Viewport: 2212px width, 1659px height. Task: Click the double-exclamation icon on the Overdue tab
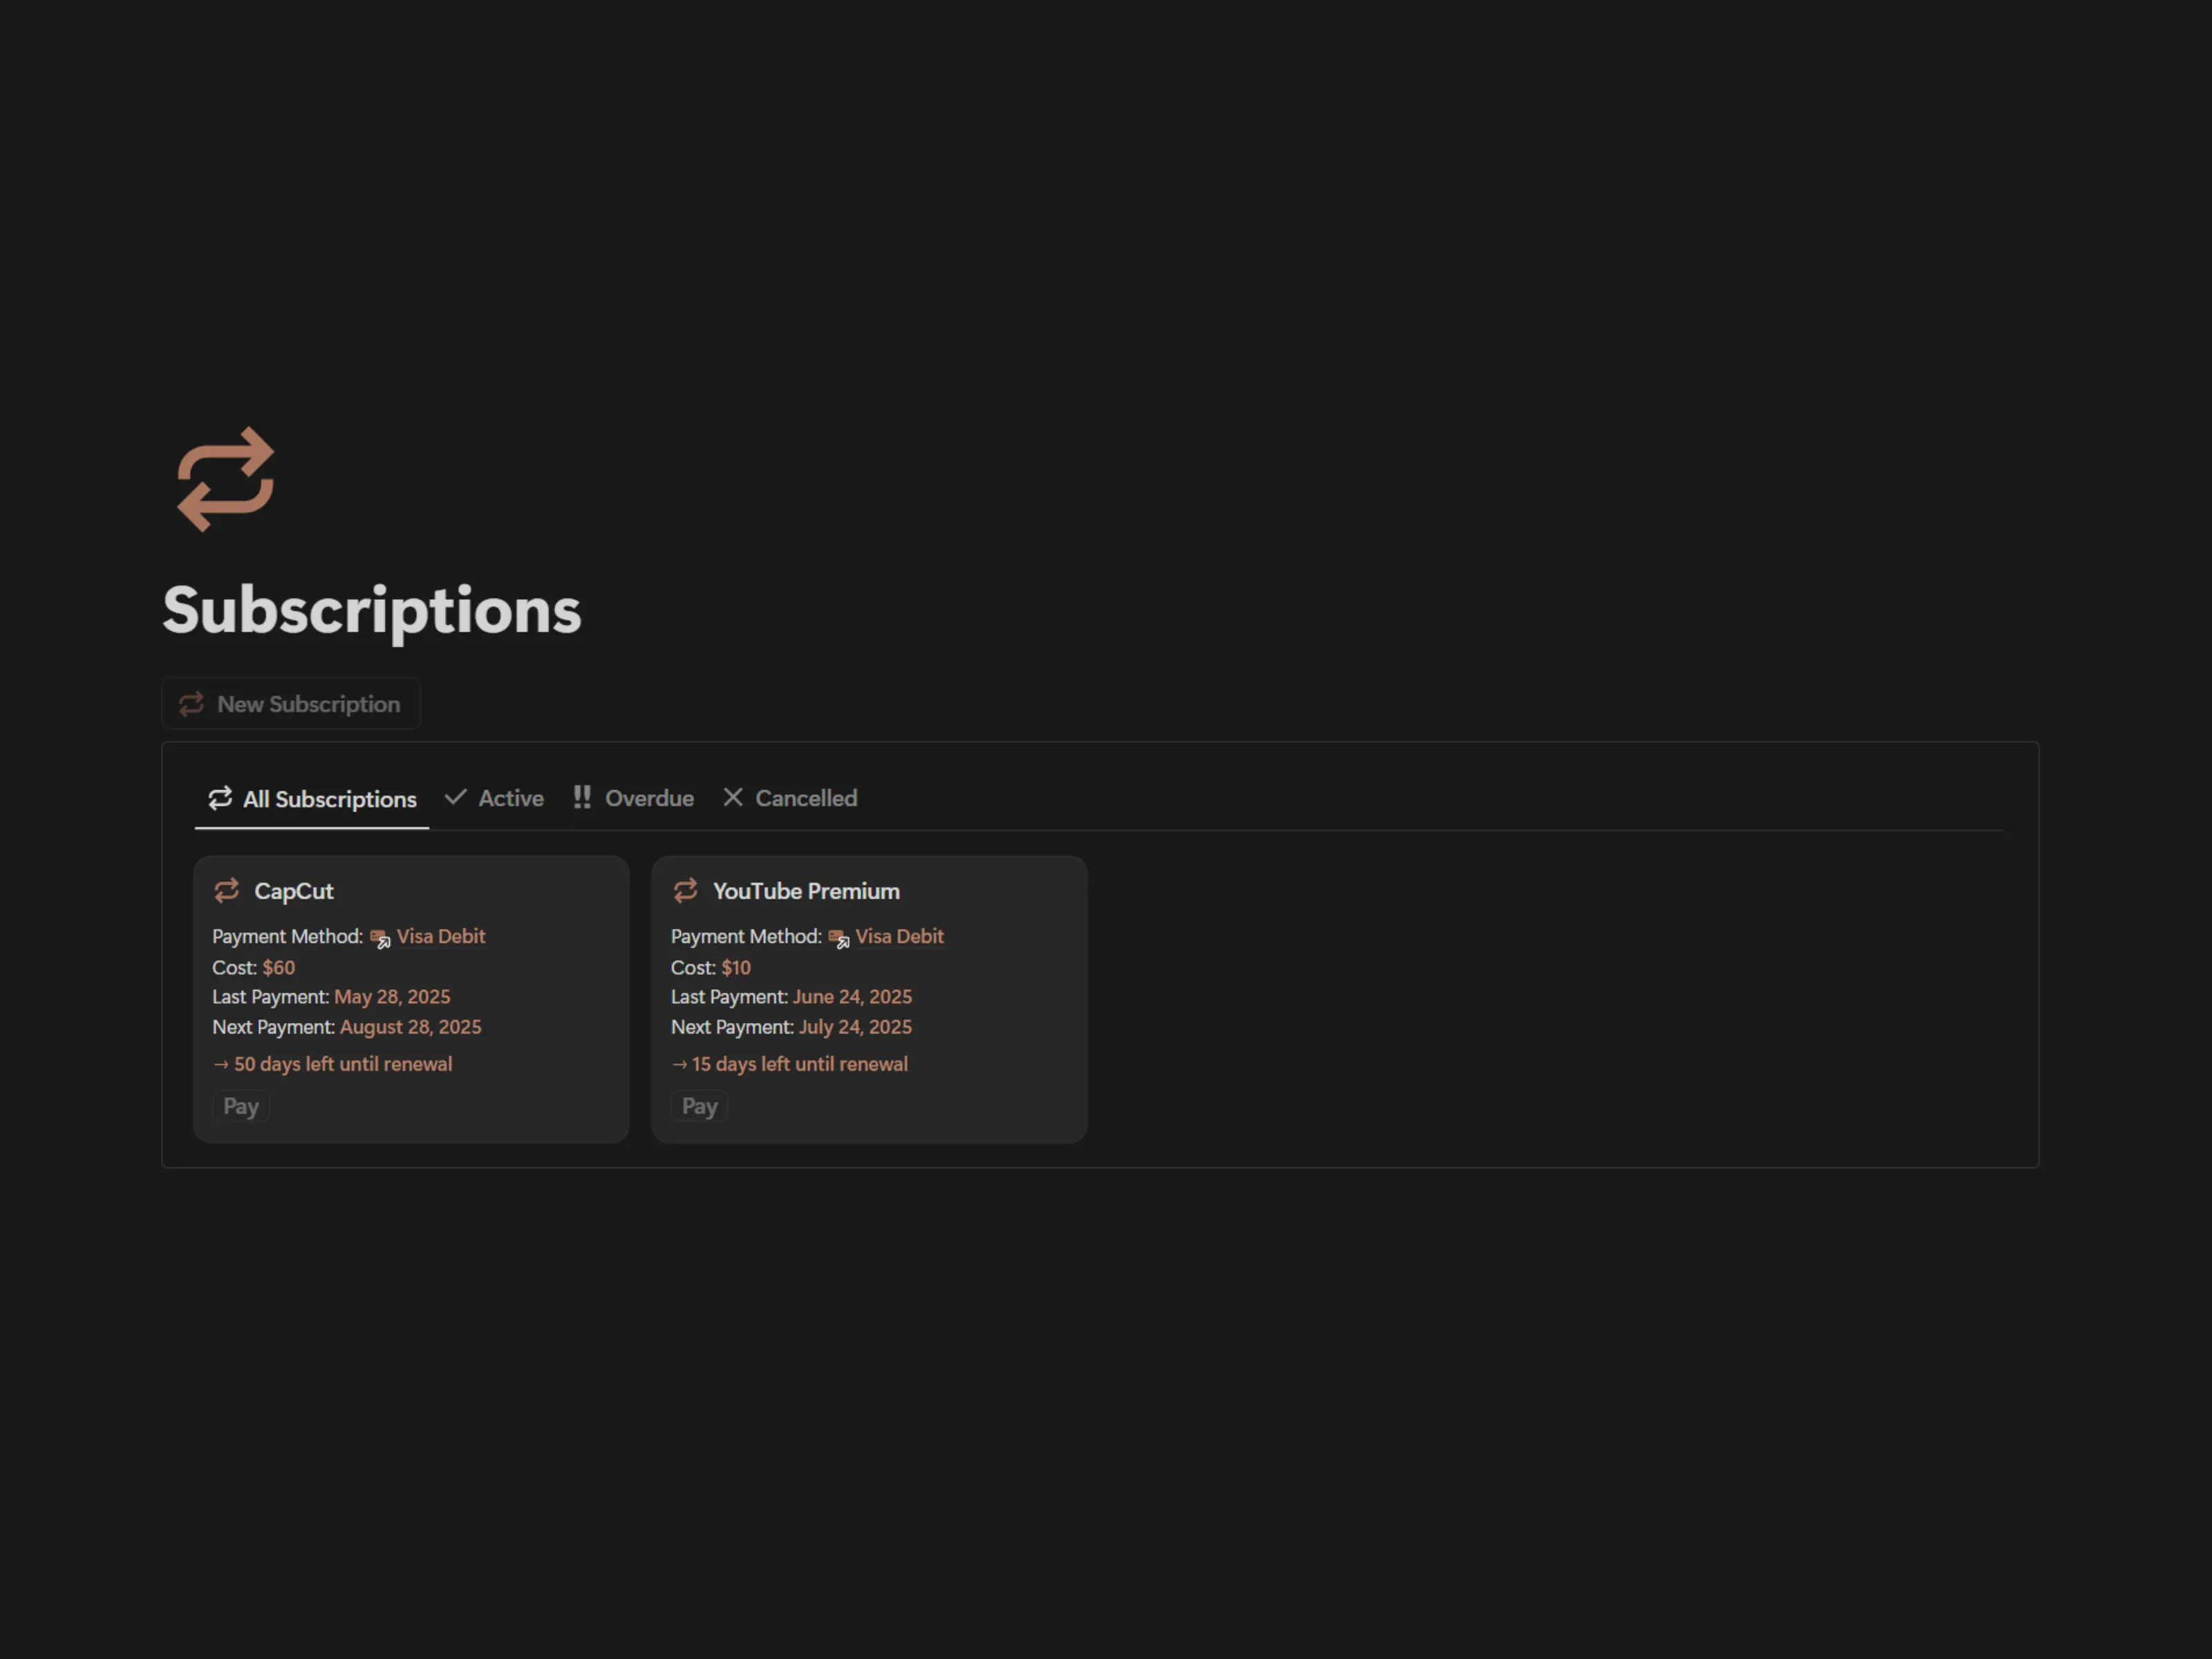[x=582, y=797]
